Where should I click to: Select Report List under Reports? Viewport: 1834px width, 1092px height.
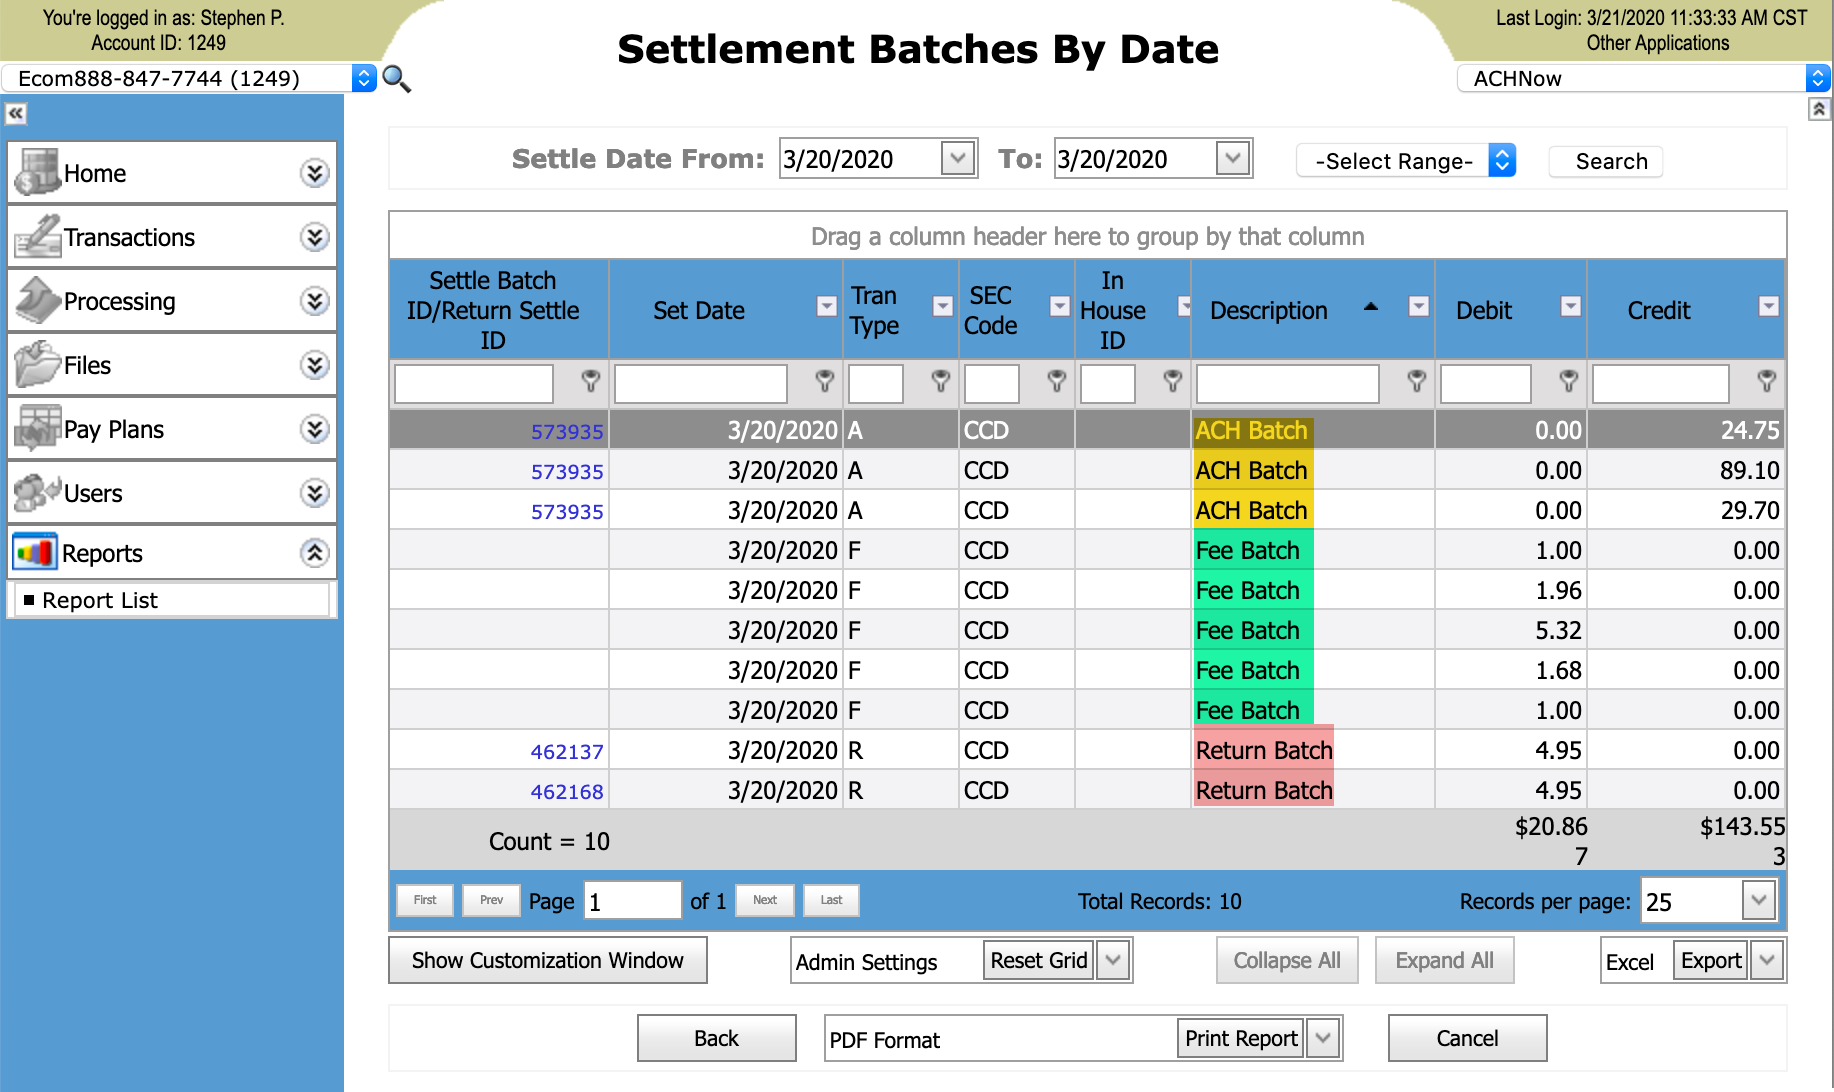click(100, 599)
